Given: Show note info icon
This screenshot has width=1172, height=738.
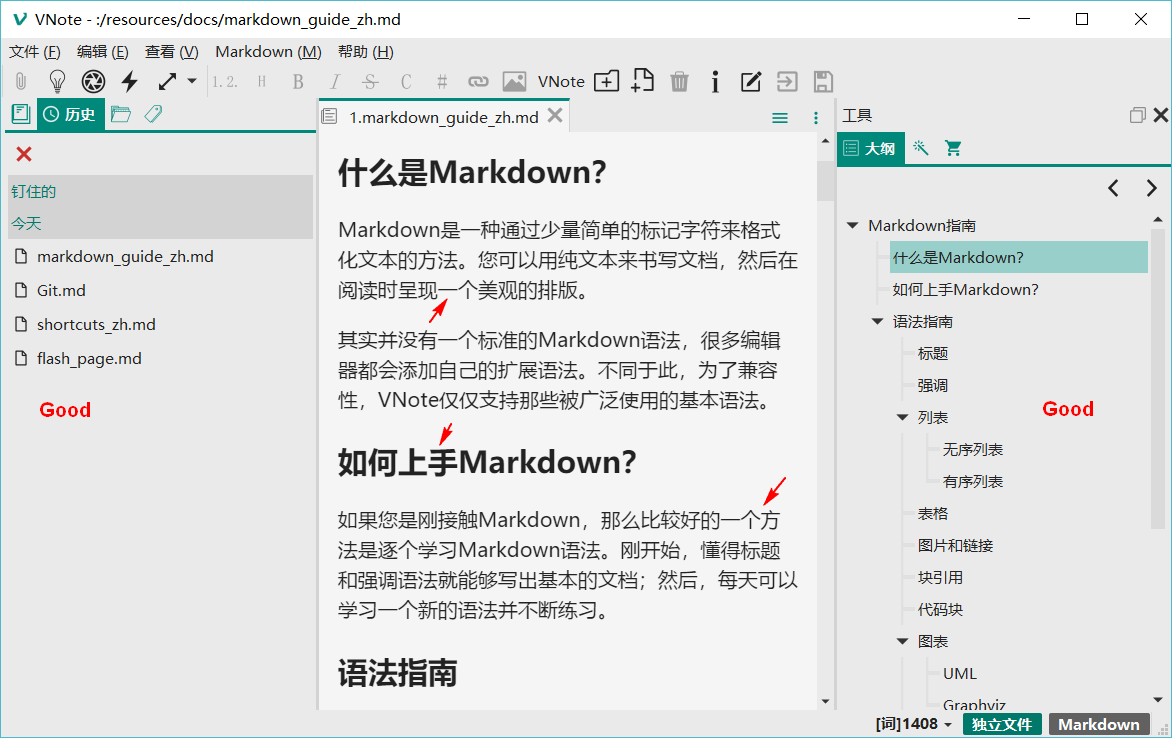Looking at the screenshot, I should point(715,82).
